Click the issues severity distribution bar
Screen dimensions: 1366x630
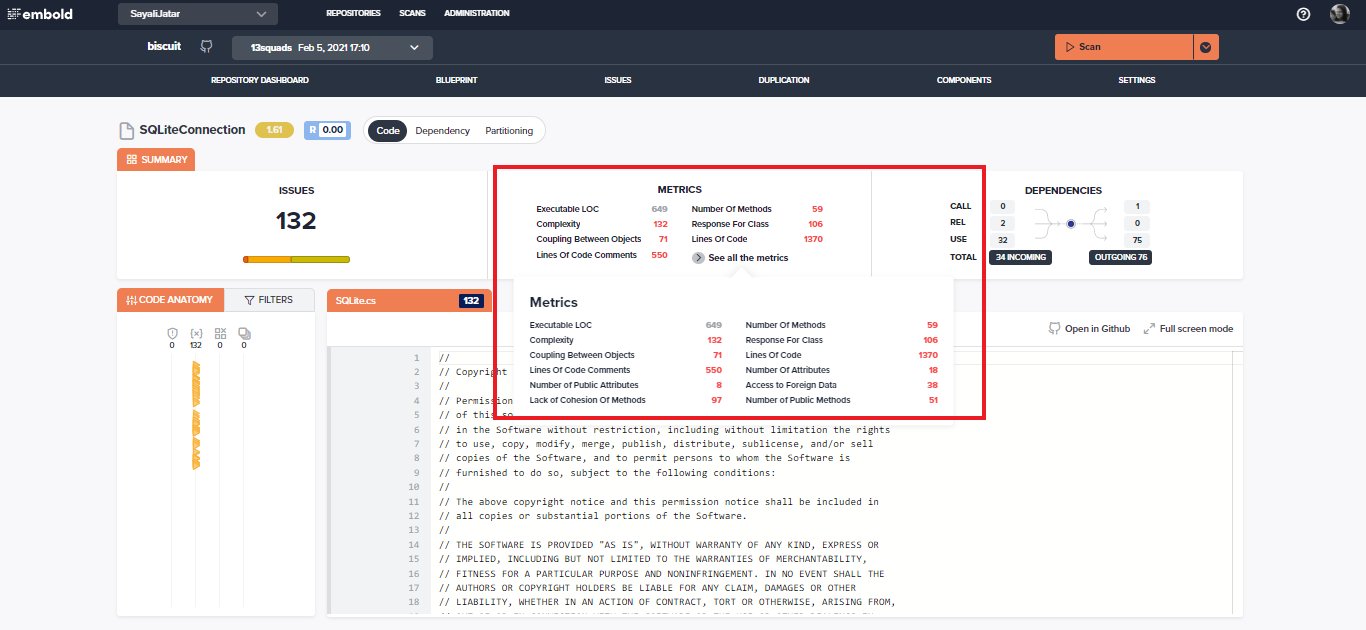coord(296,259)
